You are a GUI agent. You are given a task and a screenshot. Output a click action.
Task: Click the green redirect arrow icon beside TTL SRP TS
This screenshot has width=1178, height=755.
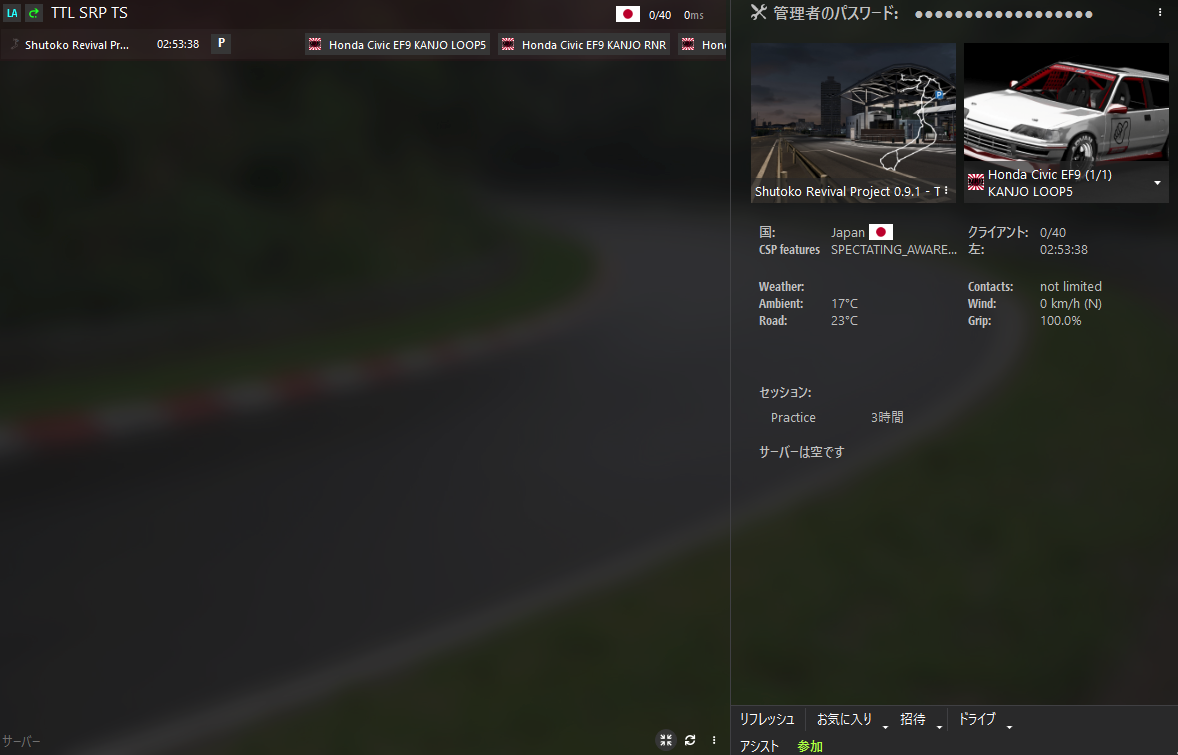(x=34, y=13)
